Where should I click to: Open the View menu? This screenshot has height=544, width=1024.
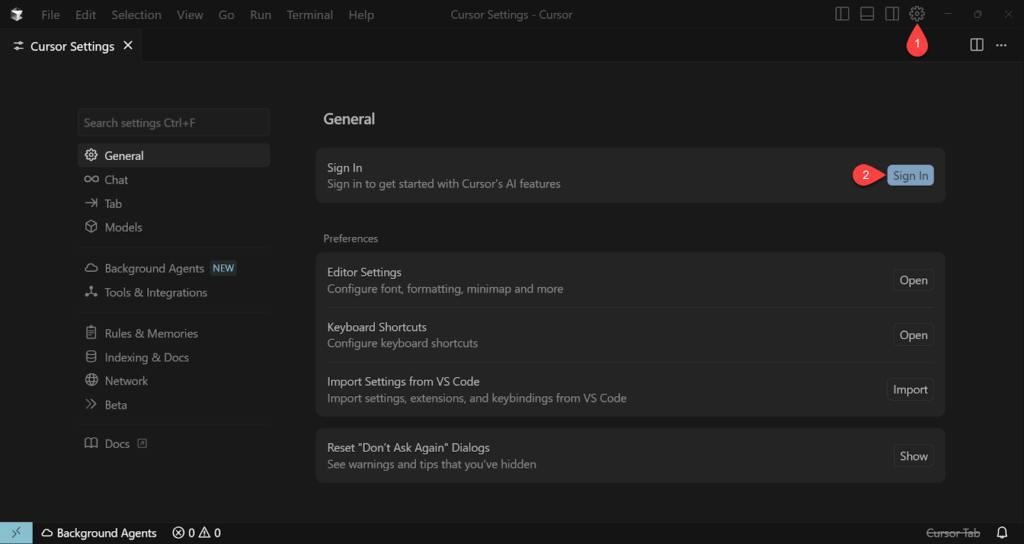(x=190, y=14)
